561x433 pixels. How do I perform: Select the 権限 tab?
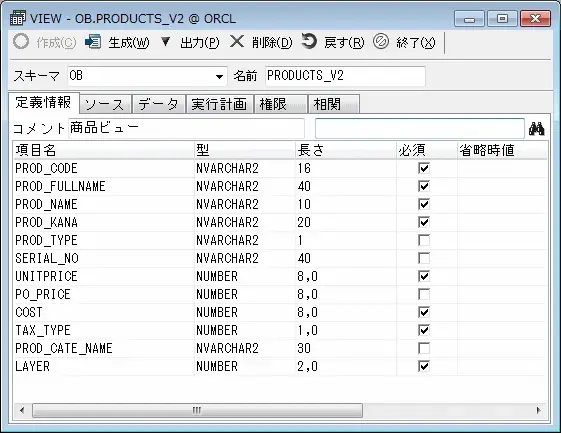(x=281, y=104)
